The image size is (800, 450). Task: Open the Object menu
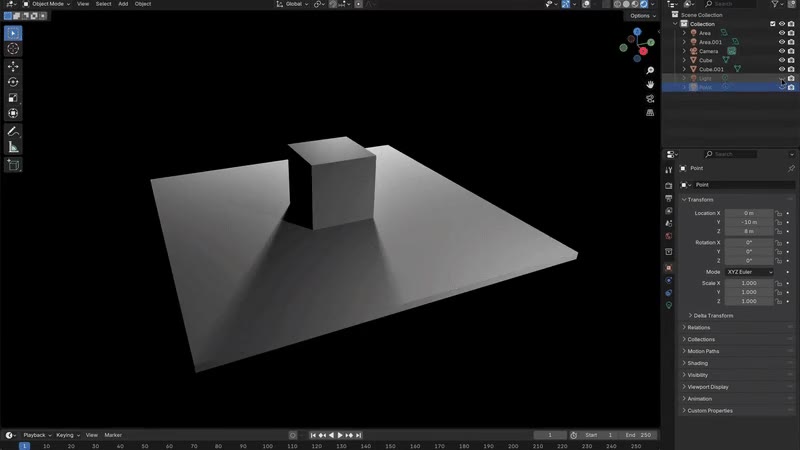click(x=143, y=4)
